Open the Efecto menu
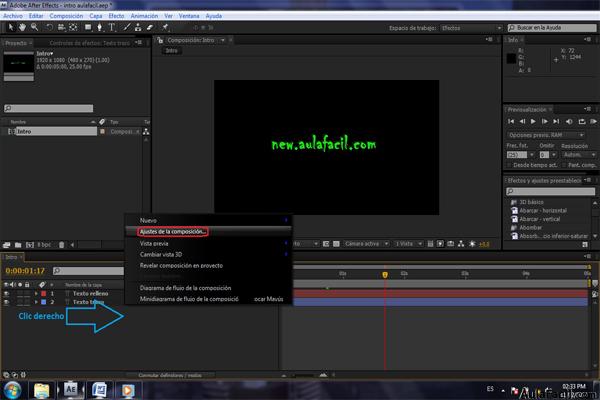The image size is (600, 400). (116, 16)
